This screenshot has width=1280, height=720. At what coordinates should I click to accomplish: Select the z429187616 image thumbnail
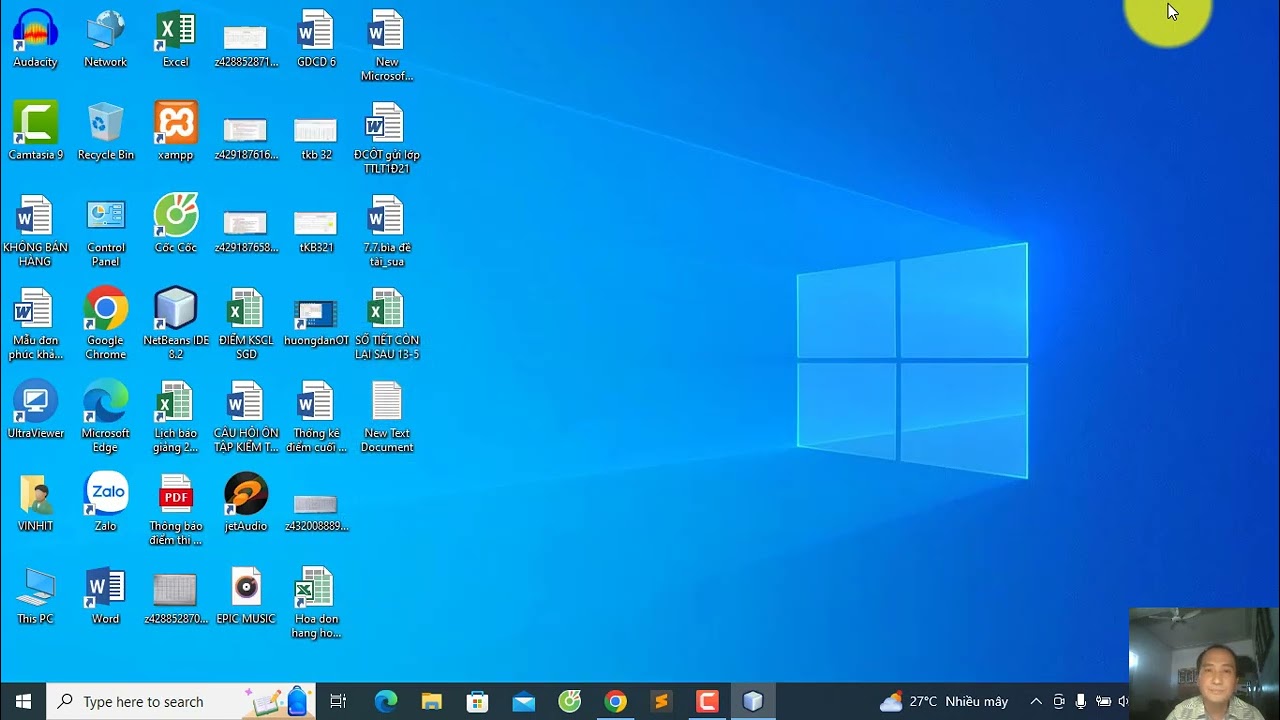(246, 139)
